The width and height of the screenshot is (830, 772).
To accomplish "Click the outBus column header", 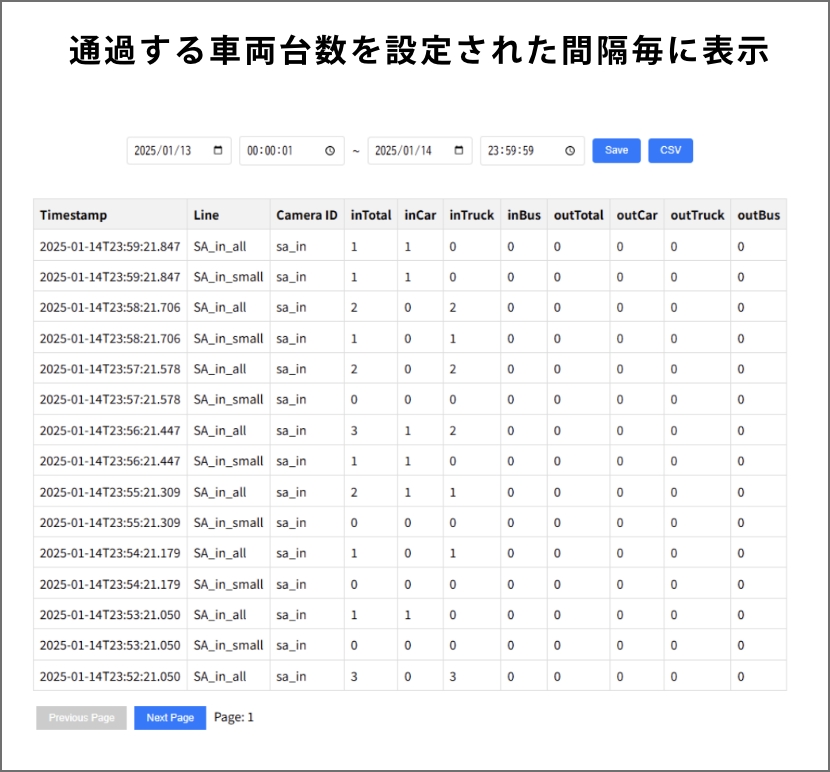I will (758, 215).
